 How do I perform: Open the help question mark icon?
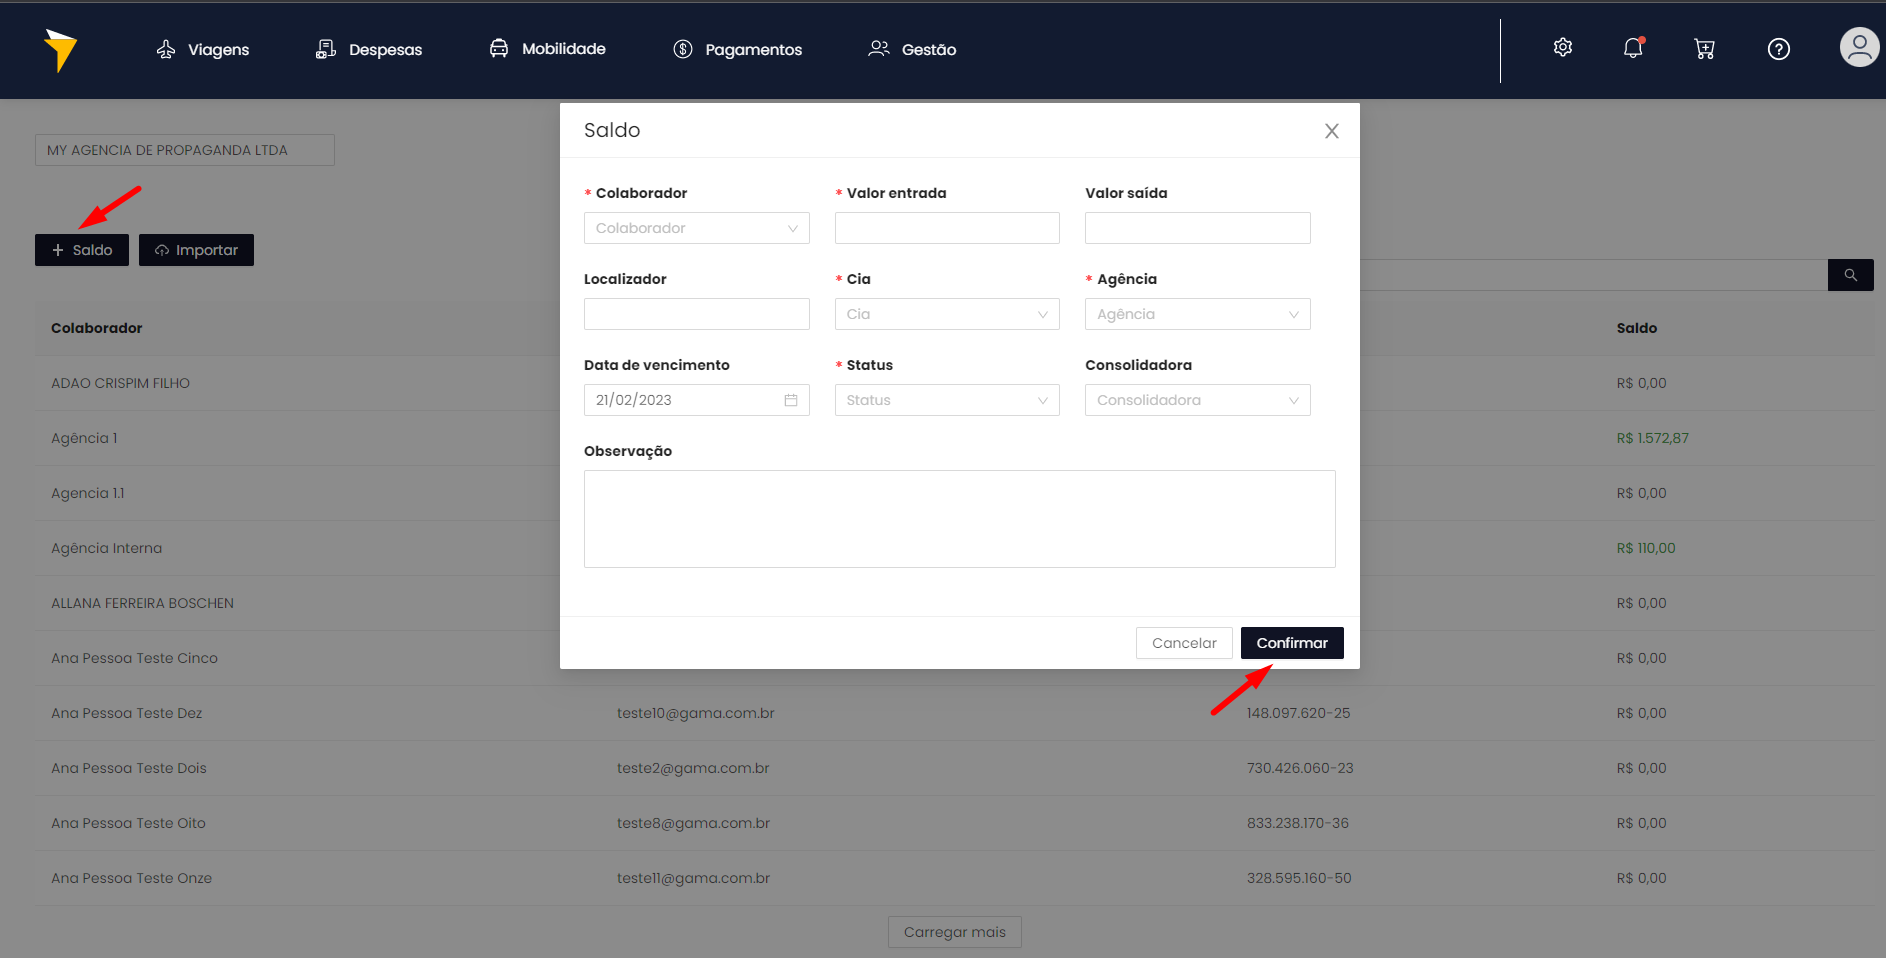[1779, 49]
